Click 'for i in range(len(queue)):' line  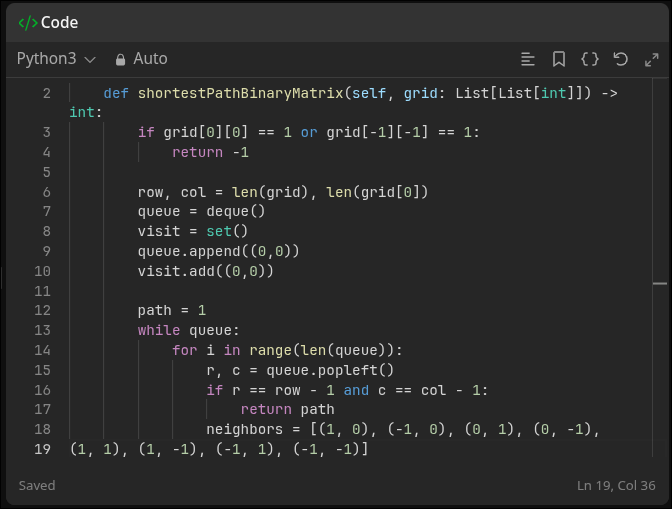pos(287,350)
